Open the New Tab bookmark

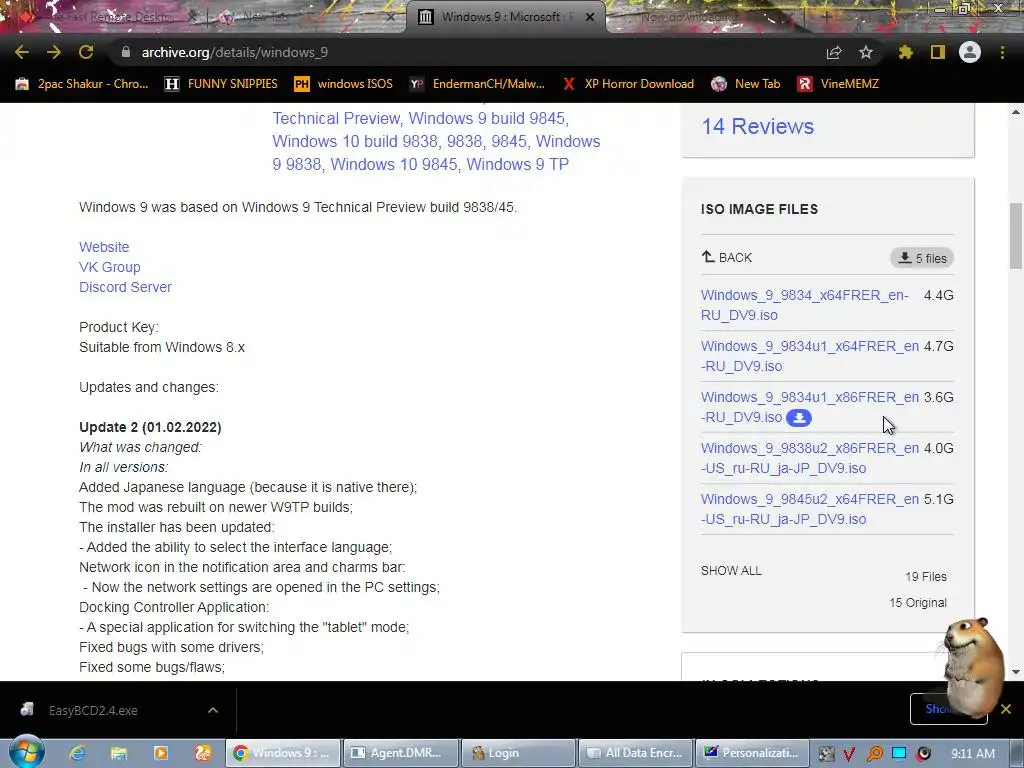[746, 84]
